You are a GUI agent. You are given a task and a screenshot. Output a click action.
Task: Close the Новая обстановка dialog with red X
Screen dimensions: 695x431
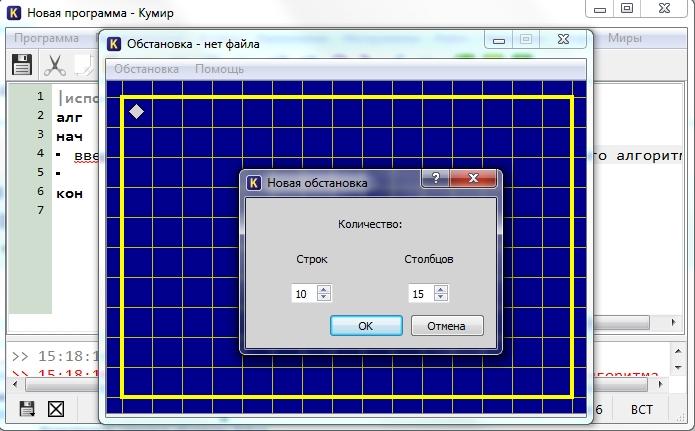[x=473, y=178]
